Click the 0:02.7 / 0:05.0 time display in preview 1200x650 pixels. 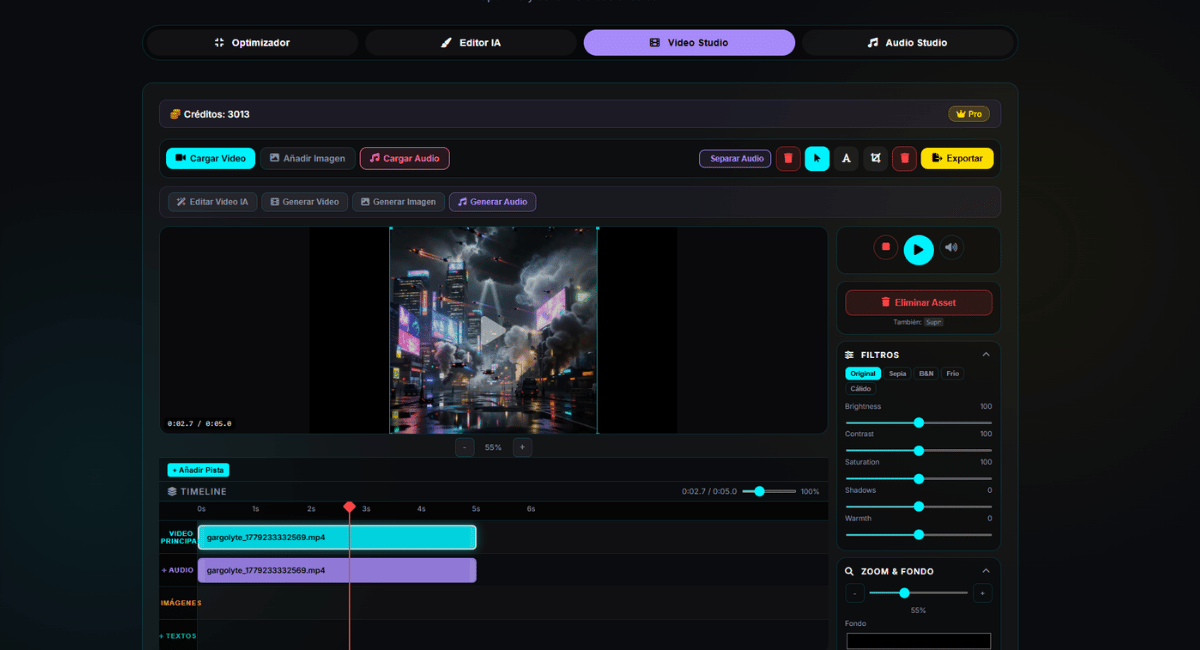point(199,424)
